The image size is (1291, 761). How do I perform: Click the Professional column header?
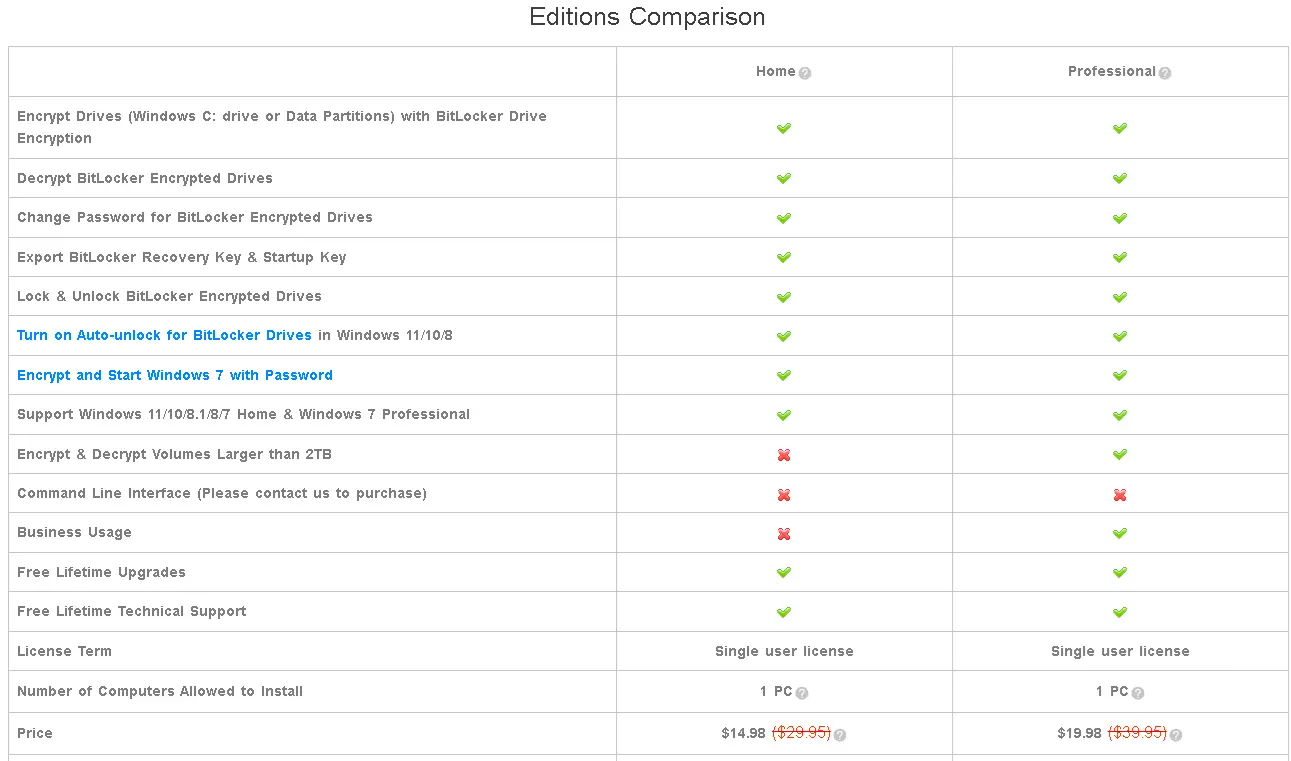[1111, 72]
